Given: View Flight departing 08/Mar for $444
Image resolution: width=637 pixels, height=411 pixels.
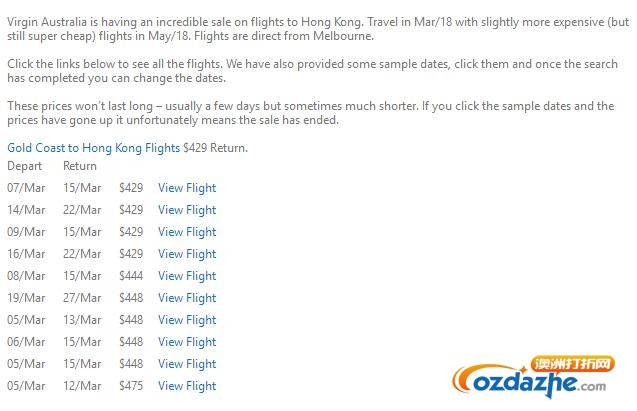Looking at the screenshot, I should click(187, 276).
